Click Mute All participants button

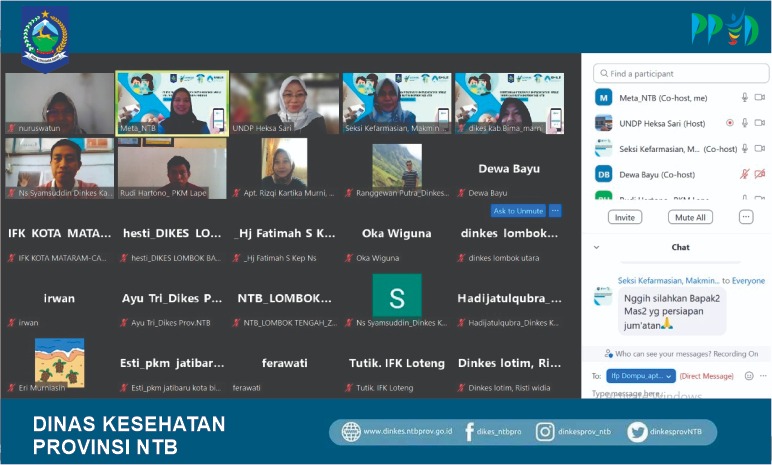[690, 217]
